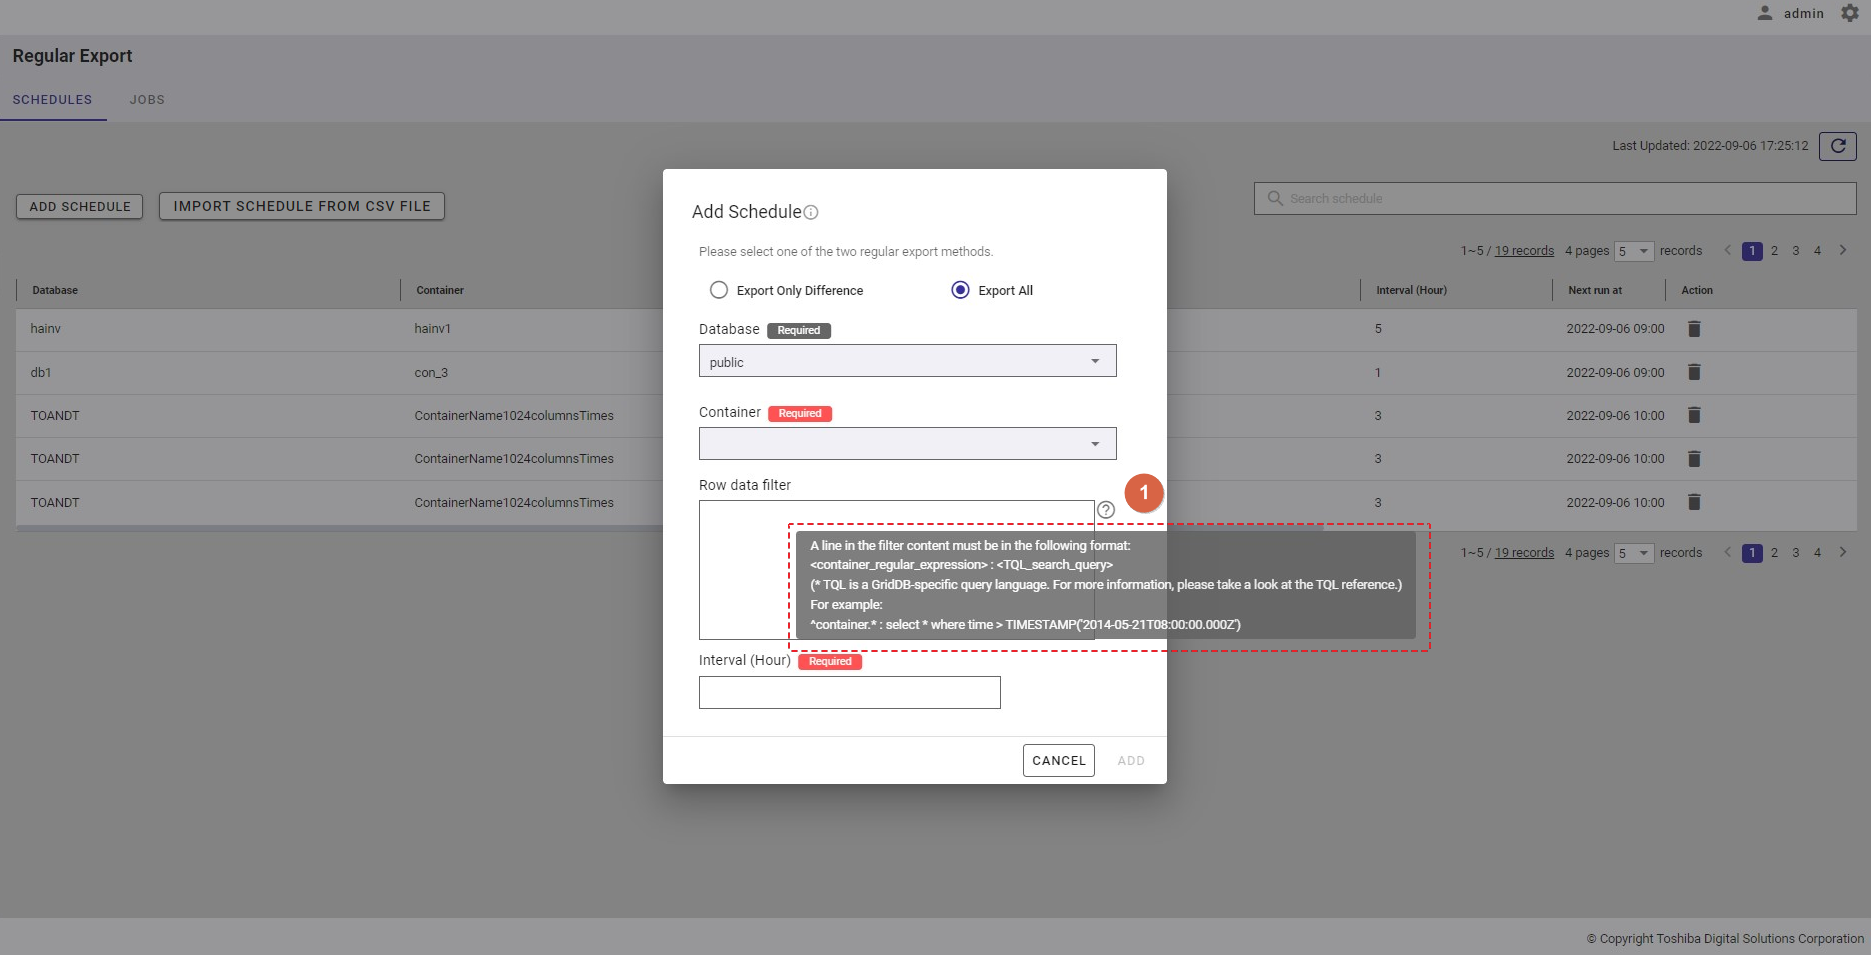Click page 4 in top pagination
1871x955 pixels.
[x=1817, y=251]
